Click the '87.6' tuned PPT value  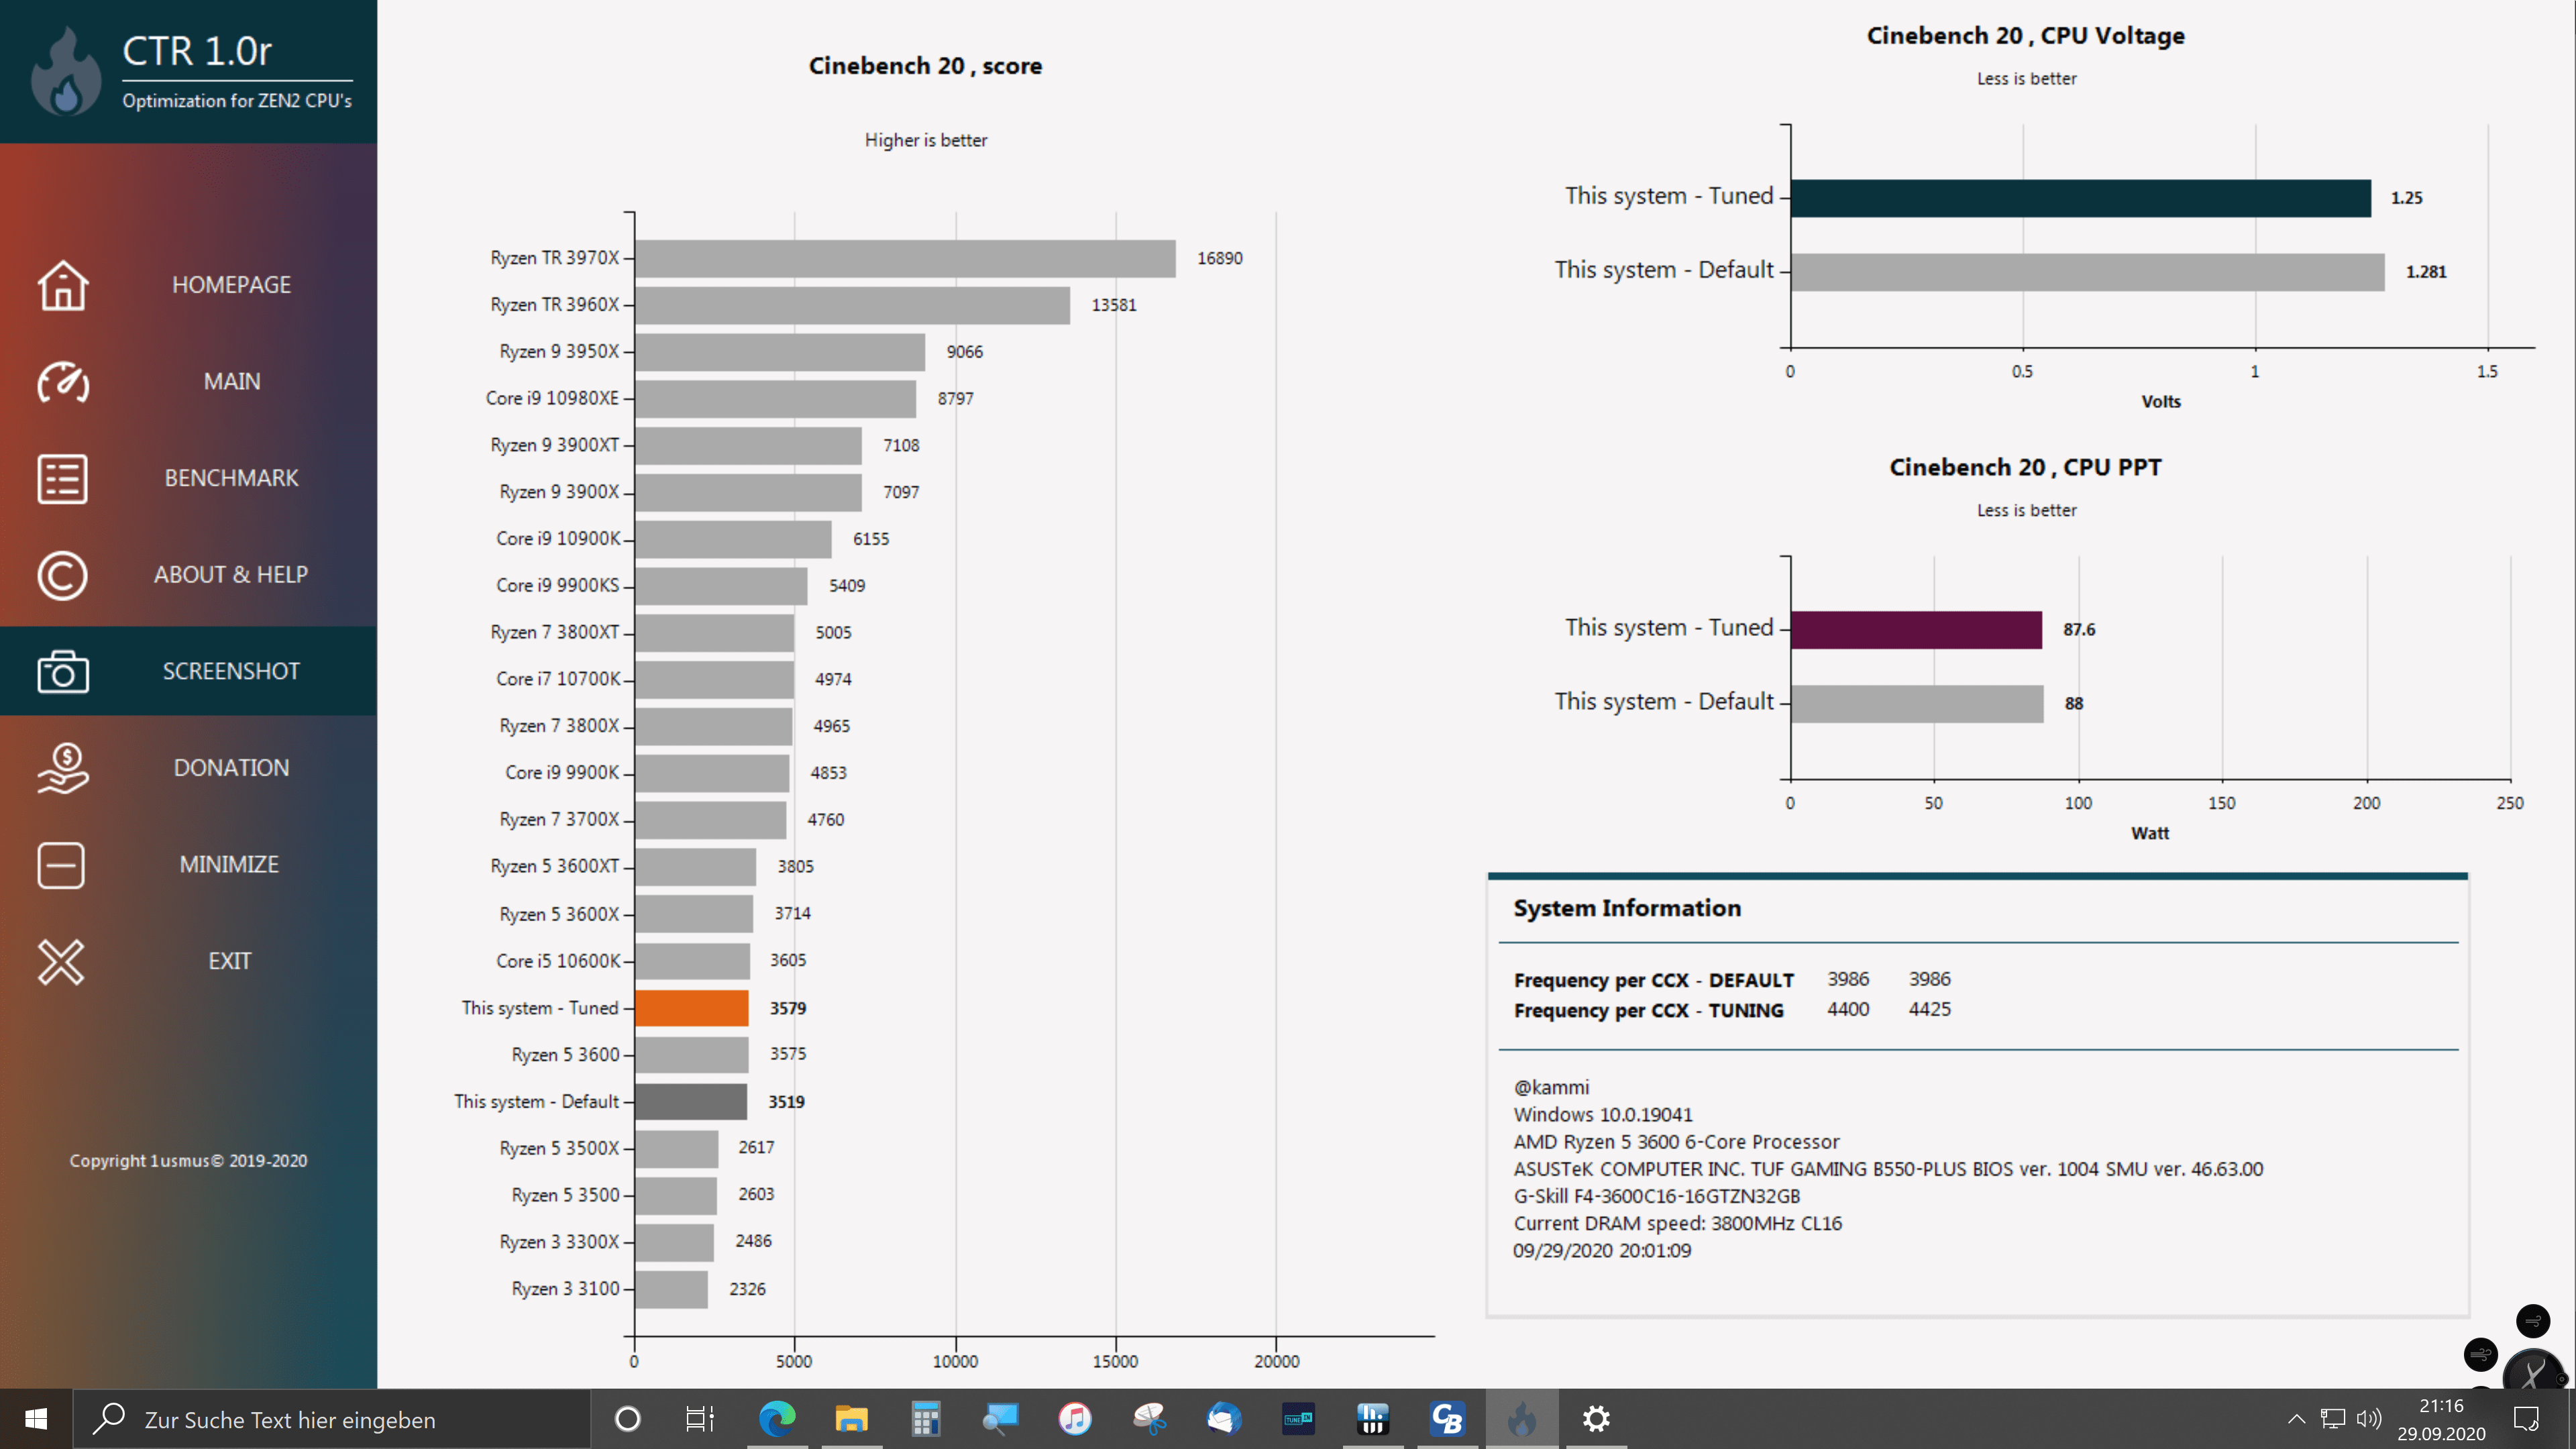pos(2079,630)
